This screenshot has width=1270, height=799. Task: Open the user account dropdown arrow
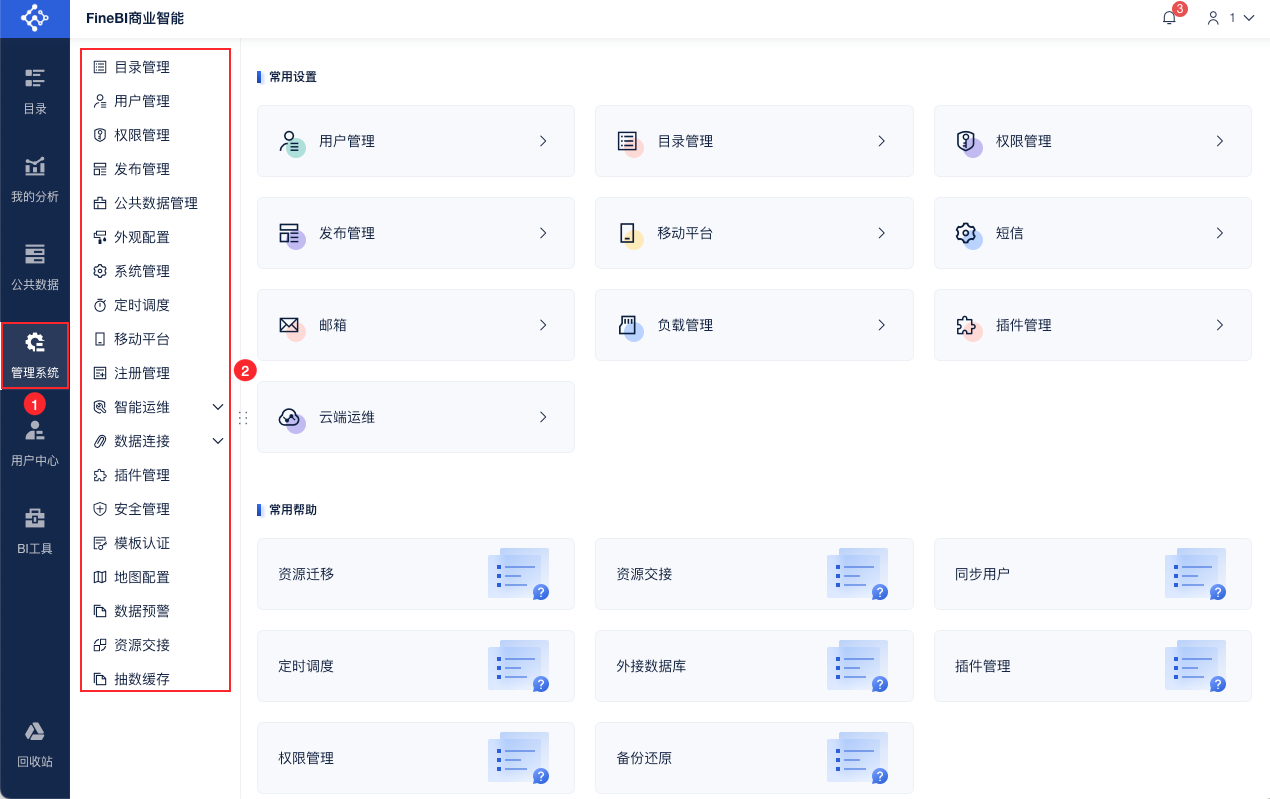tap(1248, 18)
